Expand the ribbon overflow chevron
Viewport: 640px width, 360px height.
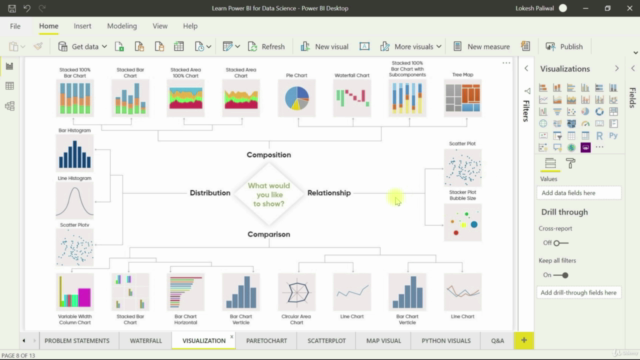coord(636,53)
